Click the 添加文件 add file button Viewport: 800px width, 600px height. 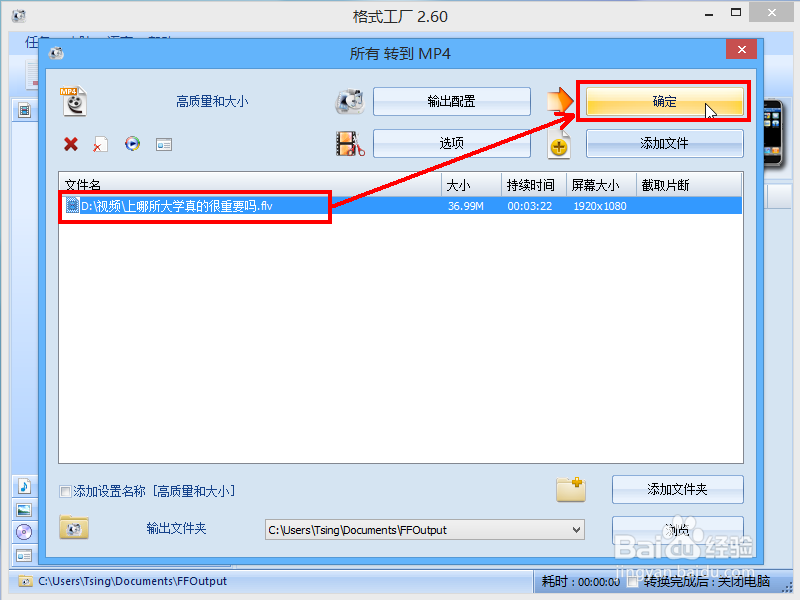pyautogui.click(x=664, y=143)
